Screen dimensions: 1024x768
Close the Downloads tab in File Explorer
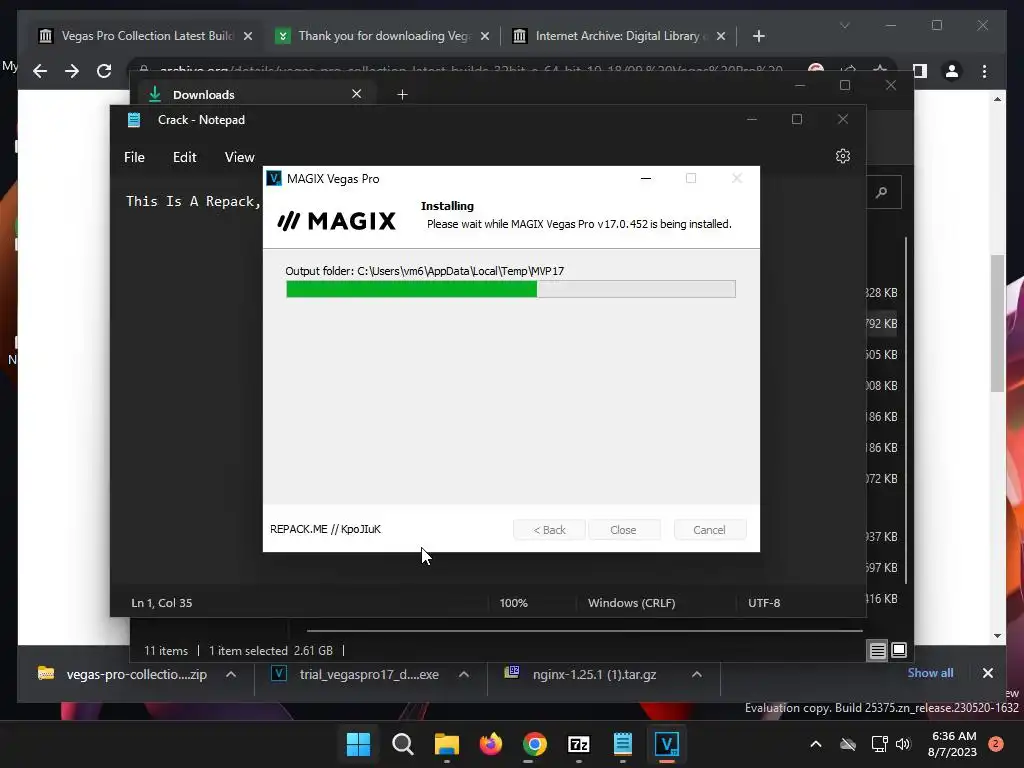tap(357, 94)
